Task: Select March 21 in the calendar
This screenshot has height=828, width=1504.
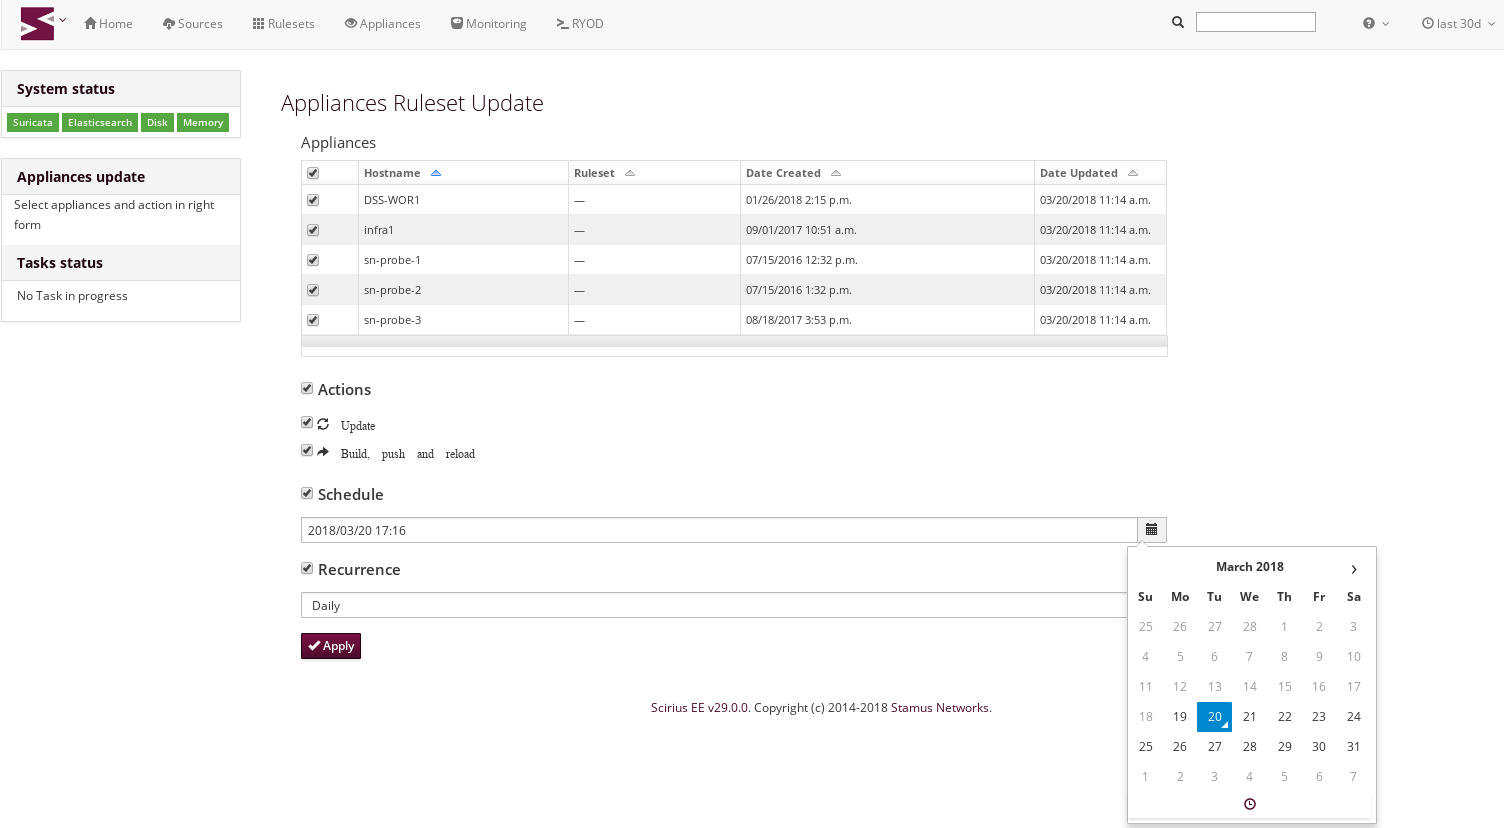Action: (1250, 717)
